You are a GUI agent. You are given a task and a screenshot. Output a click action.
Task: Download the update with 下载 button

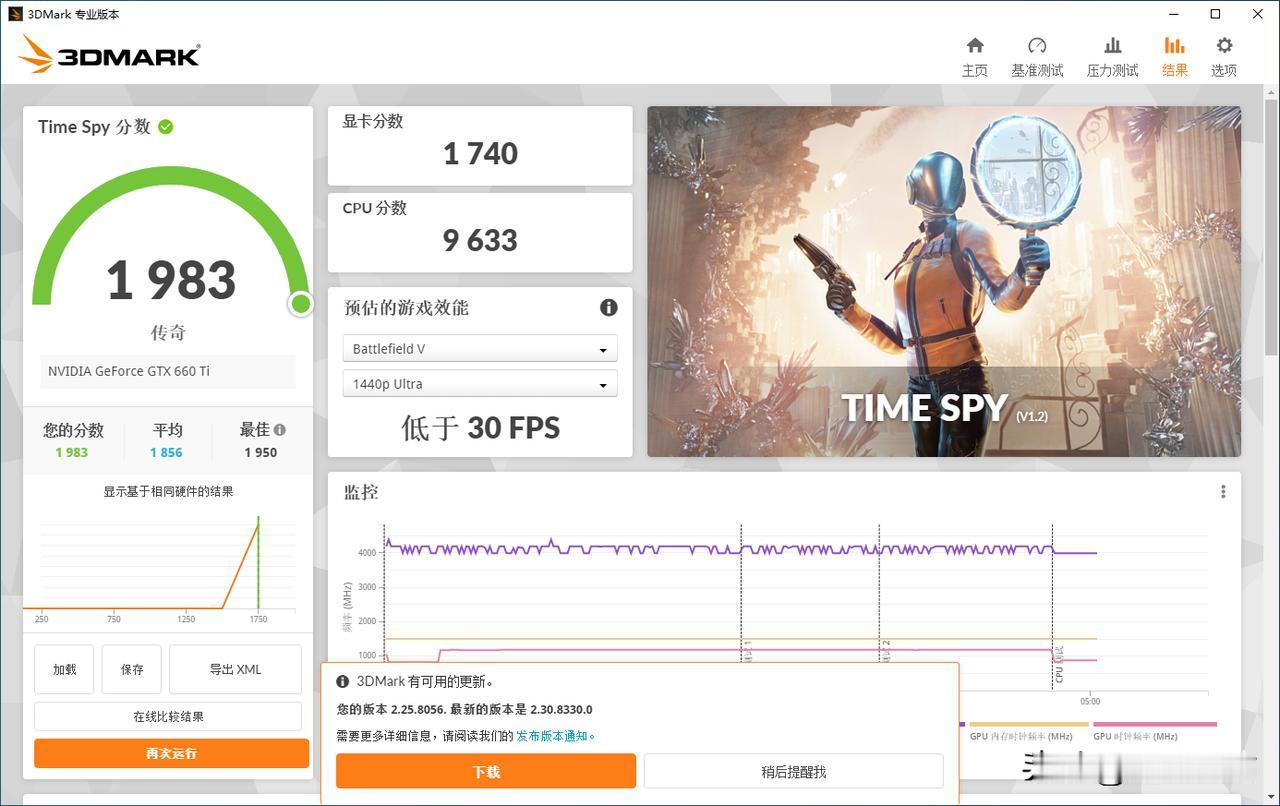point(486,771)
